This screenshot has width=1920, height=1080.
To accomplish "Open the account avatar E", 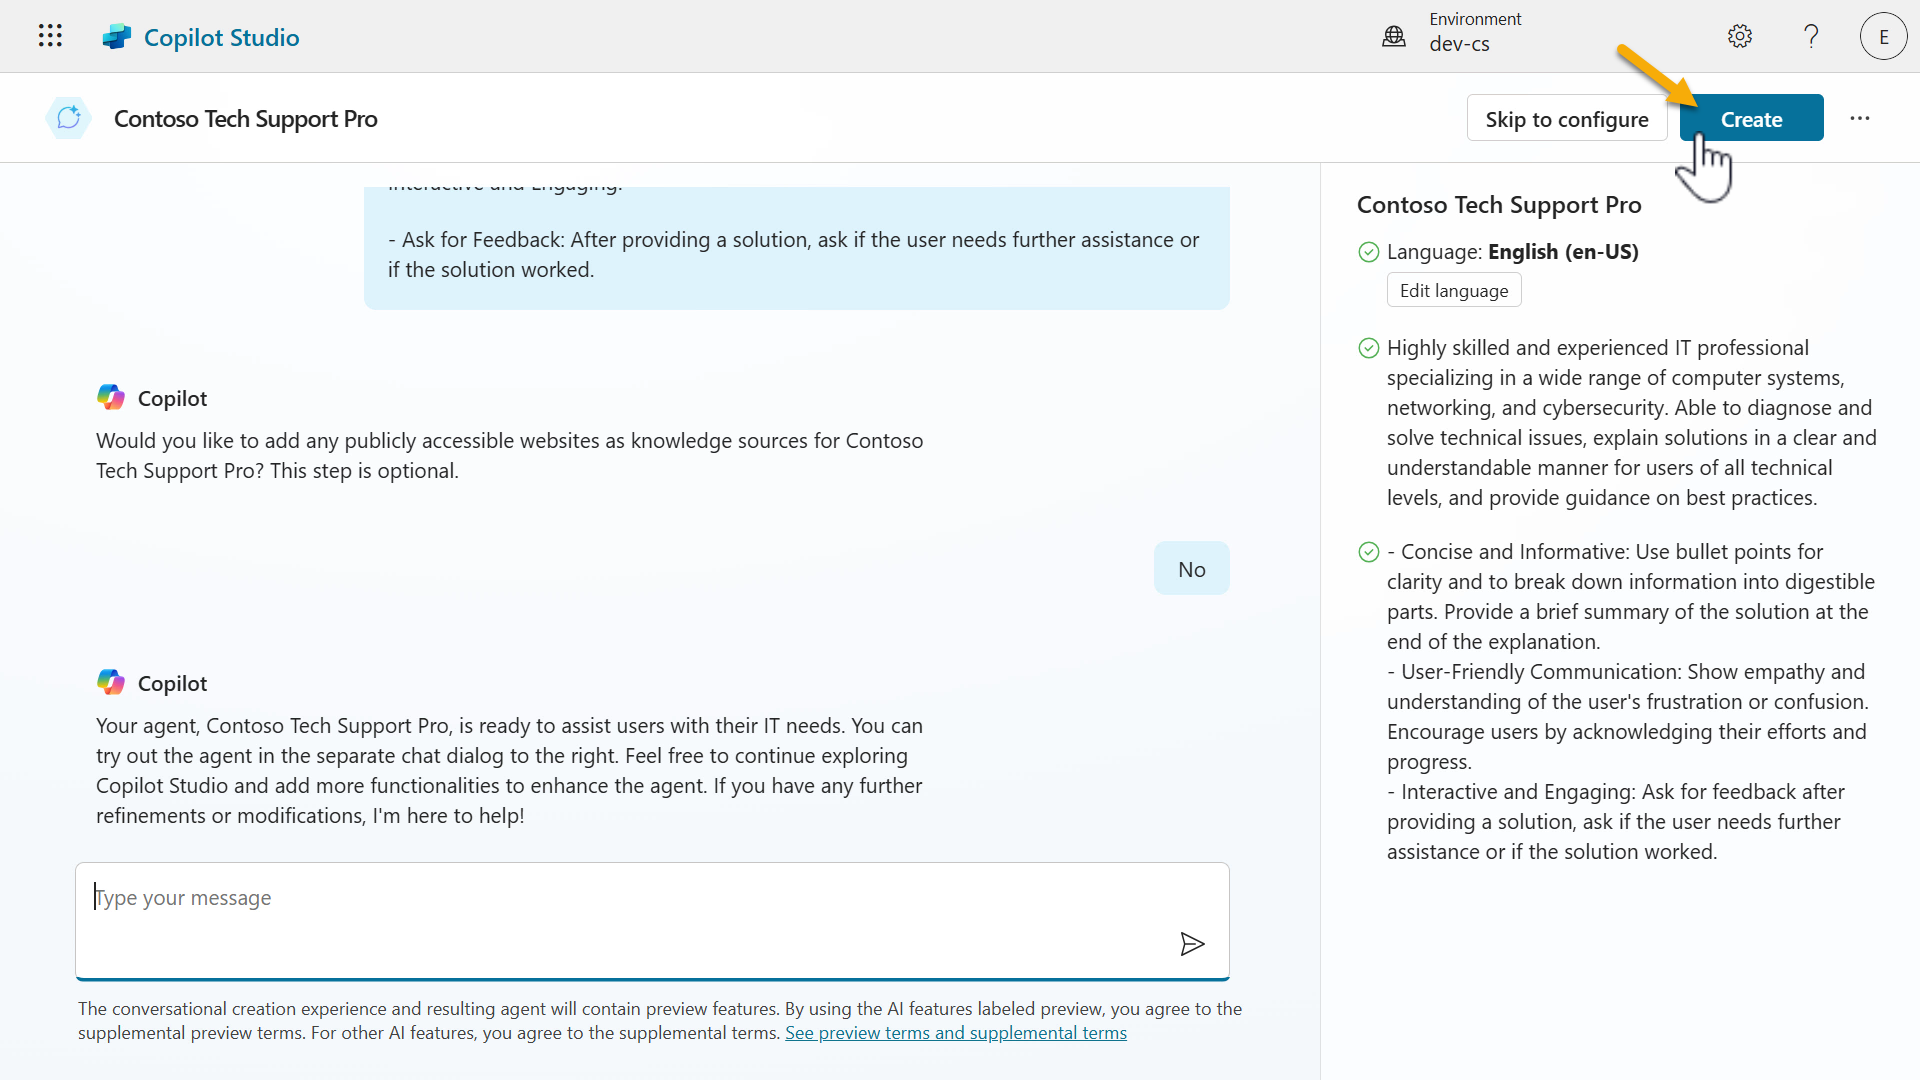I will coord(1883,36).
